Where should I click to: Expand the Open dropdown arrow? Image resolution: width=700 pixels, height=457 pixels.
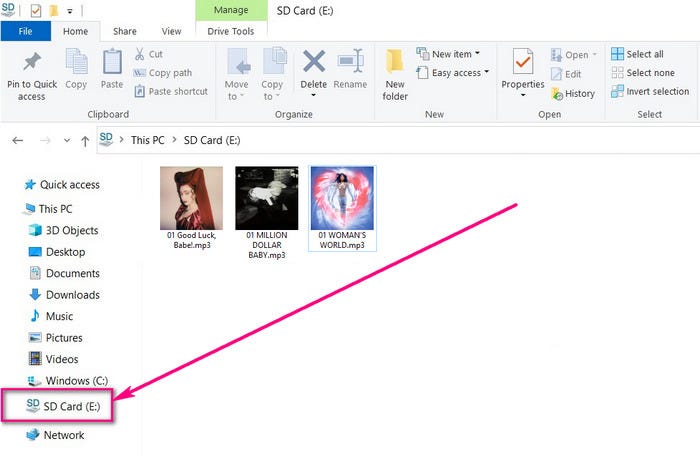point(594,54)
